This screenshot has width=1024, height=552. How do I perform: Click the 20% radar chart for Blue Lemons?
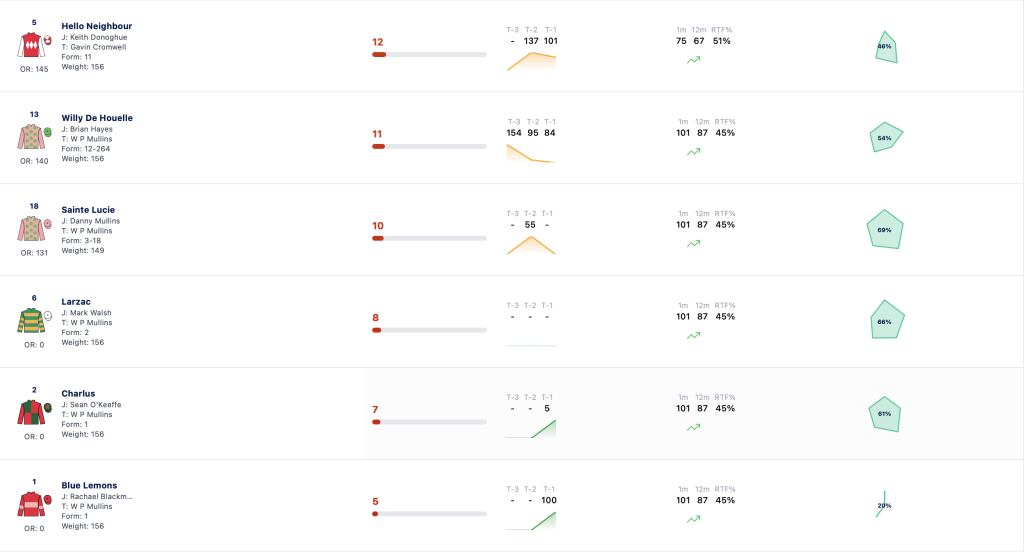coord(882,504)
